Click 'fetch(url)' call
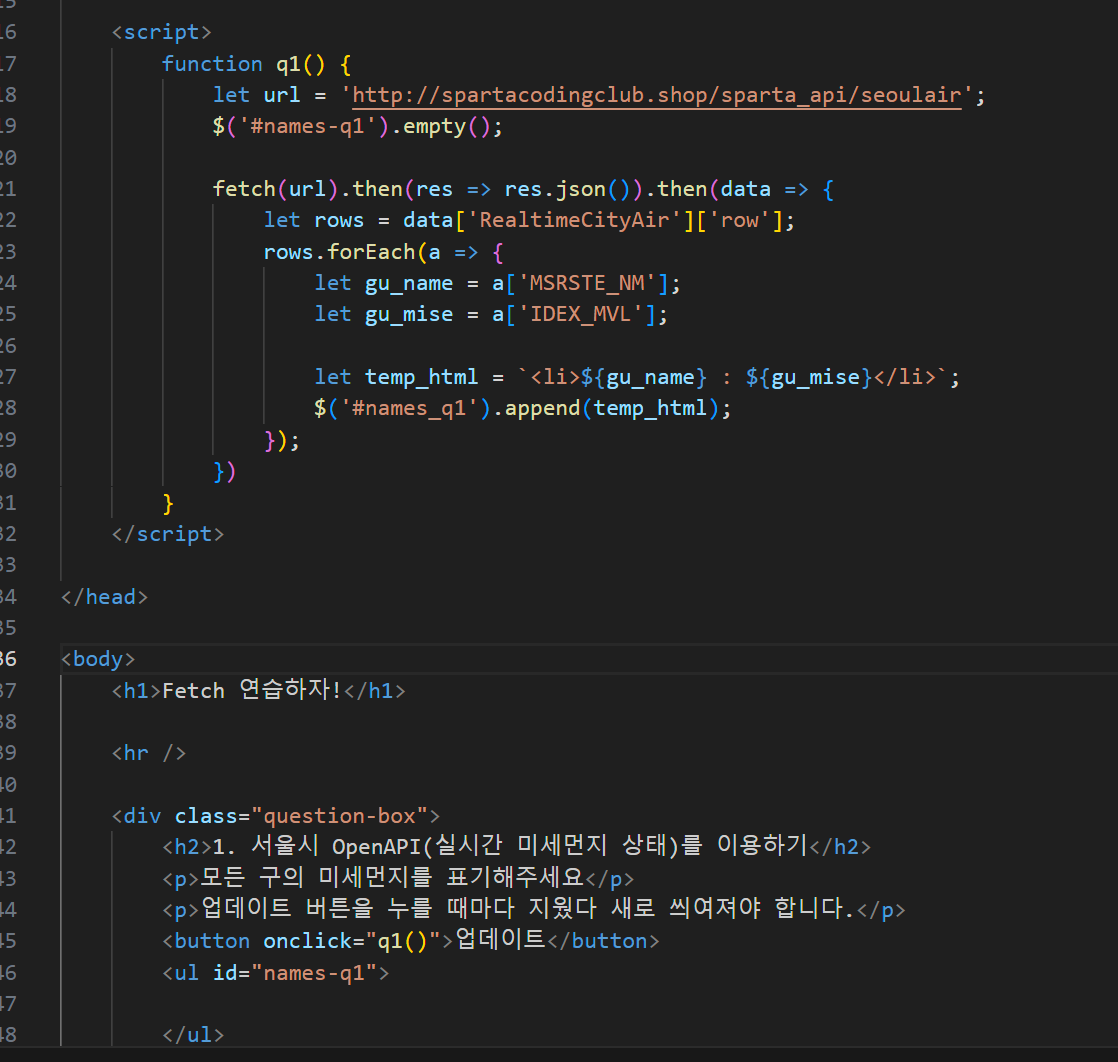 pyautogui.click(x=275, y=189)
